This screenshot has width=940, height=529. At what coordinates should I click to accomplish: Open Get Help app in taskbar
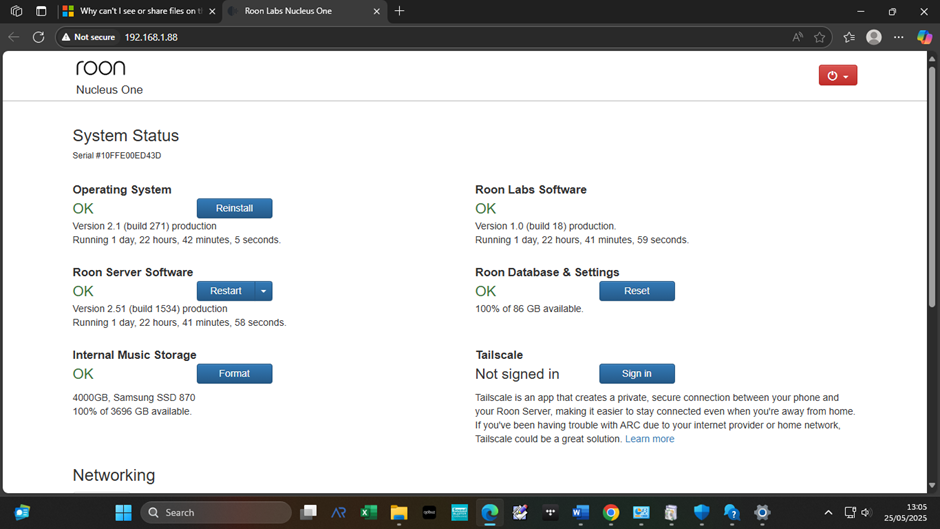pos(732,513)
